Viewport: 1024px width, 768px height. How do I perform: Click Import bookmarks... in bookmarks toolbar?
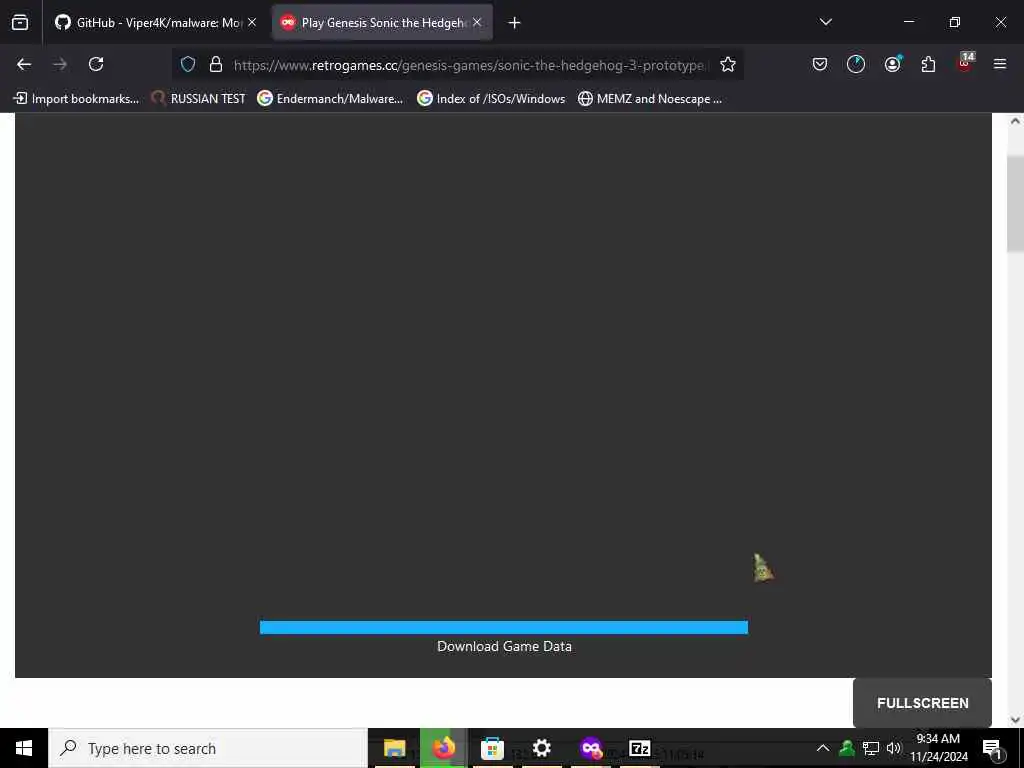76,99
